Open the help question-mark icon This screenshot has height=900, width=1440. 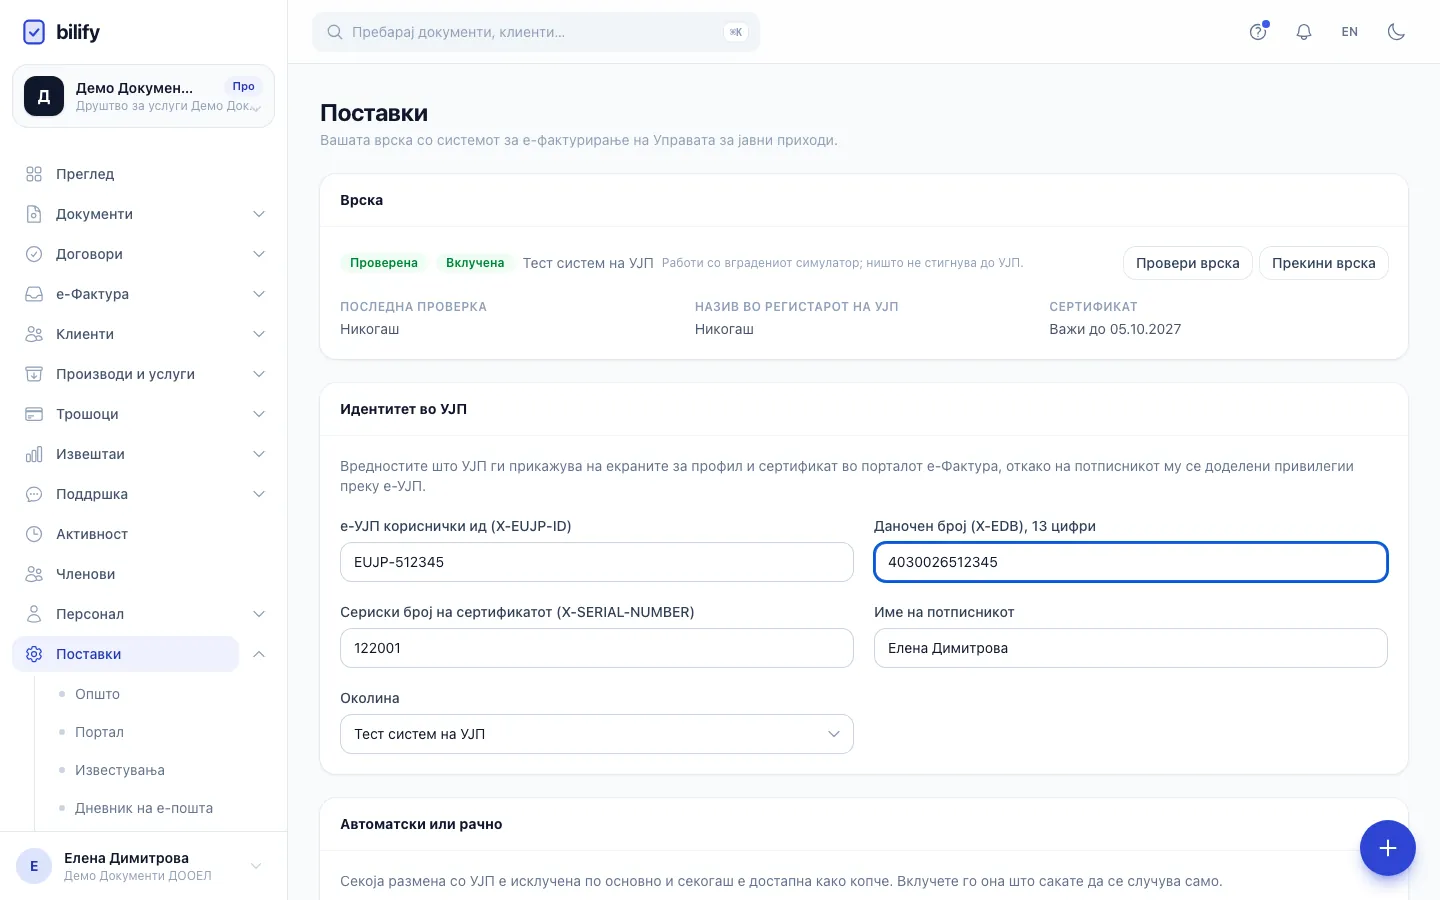pyautogui.click(x=1258, y=32)
